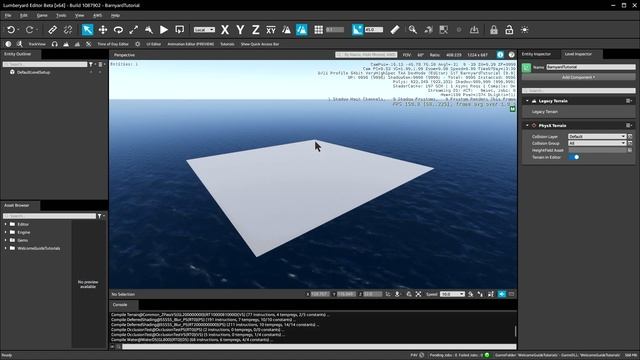The height and width of the screenshot is (360, 640).
Task: Switch to the Entity Inspector tab
Action: 536,54
